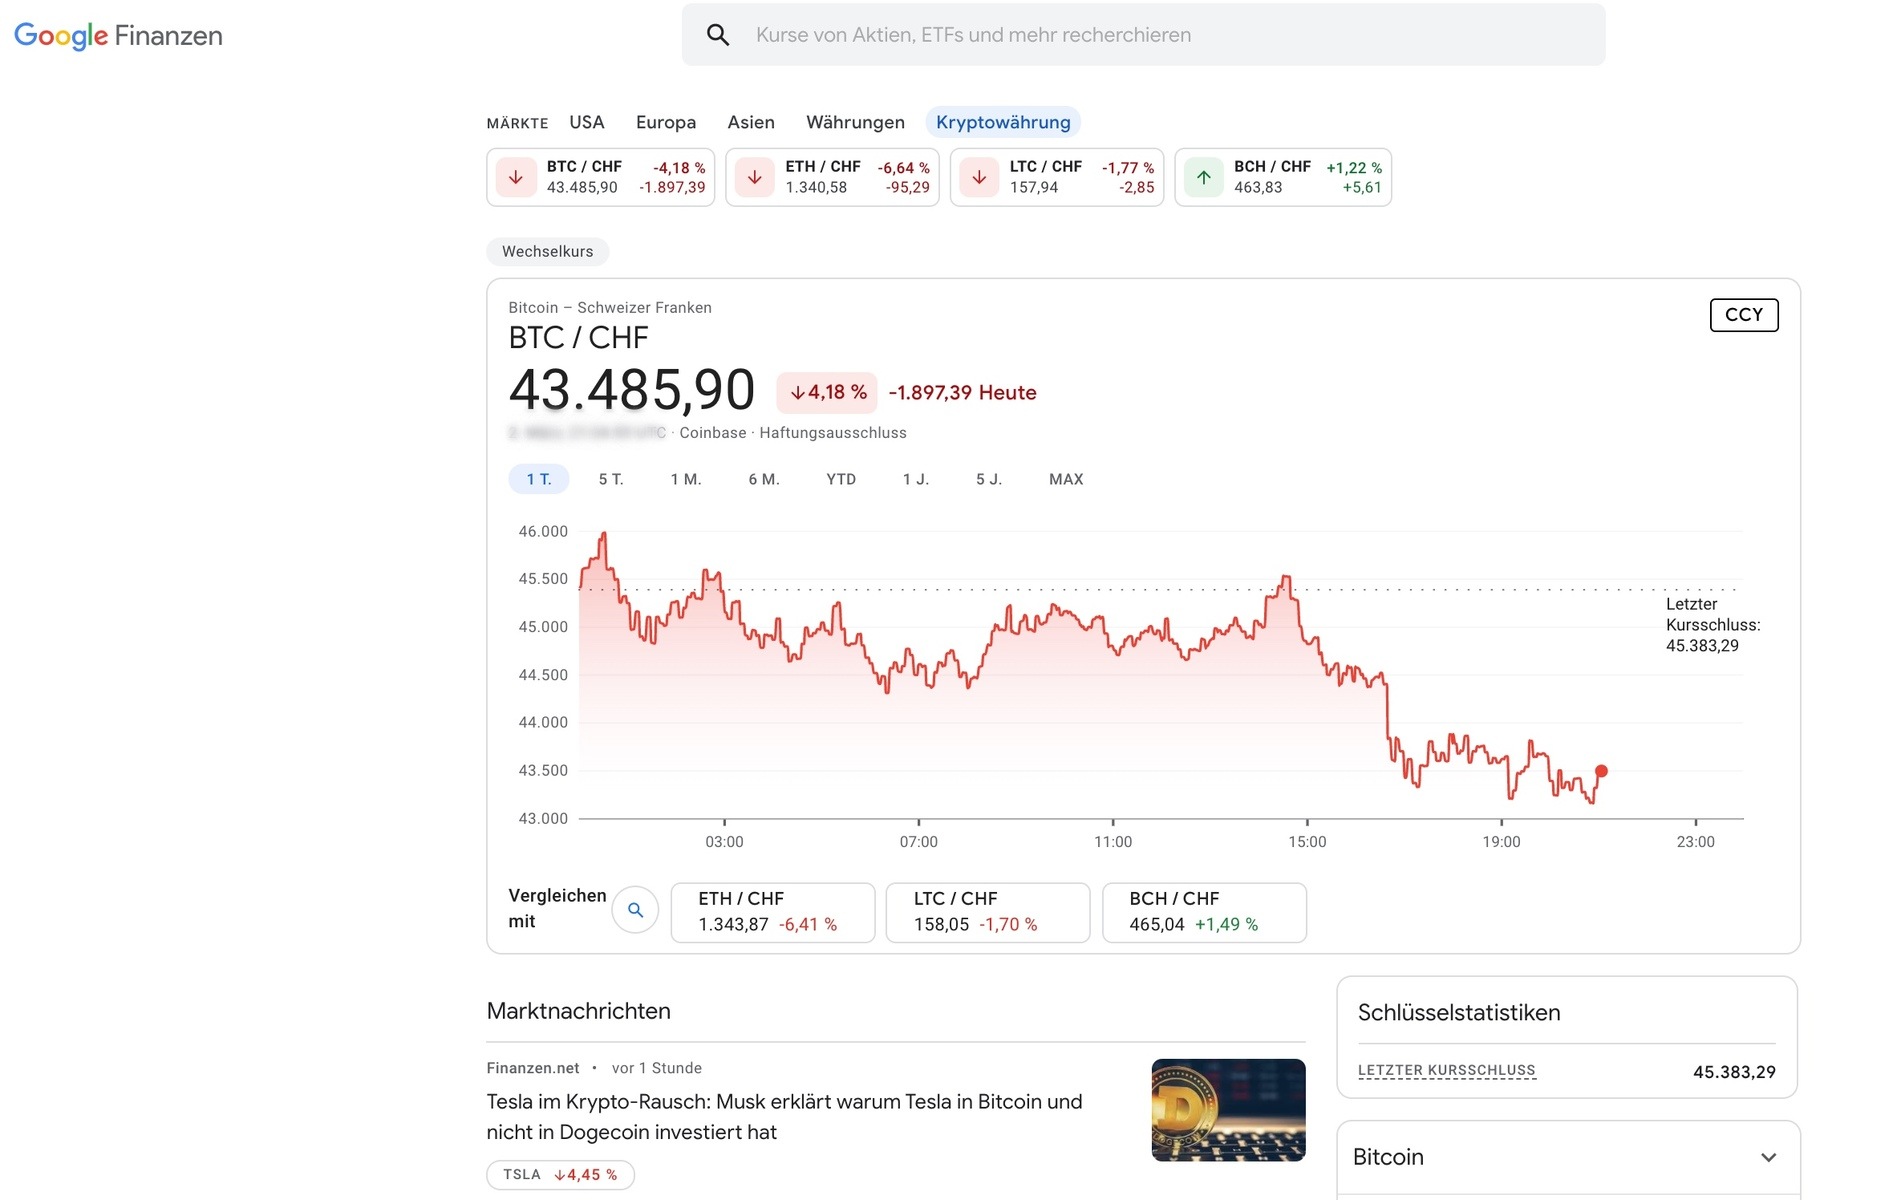Screen dimensions: 1901x1200
Task: Click the LETZTER KURSSCHLUSS statistic label
Action: (x=1446, y=1071)
